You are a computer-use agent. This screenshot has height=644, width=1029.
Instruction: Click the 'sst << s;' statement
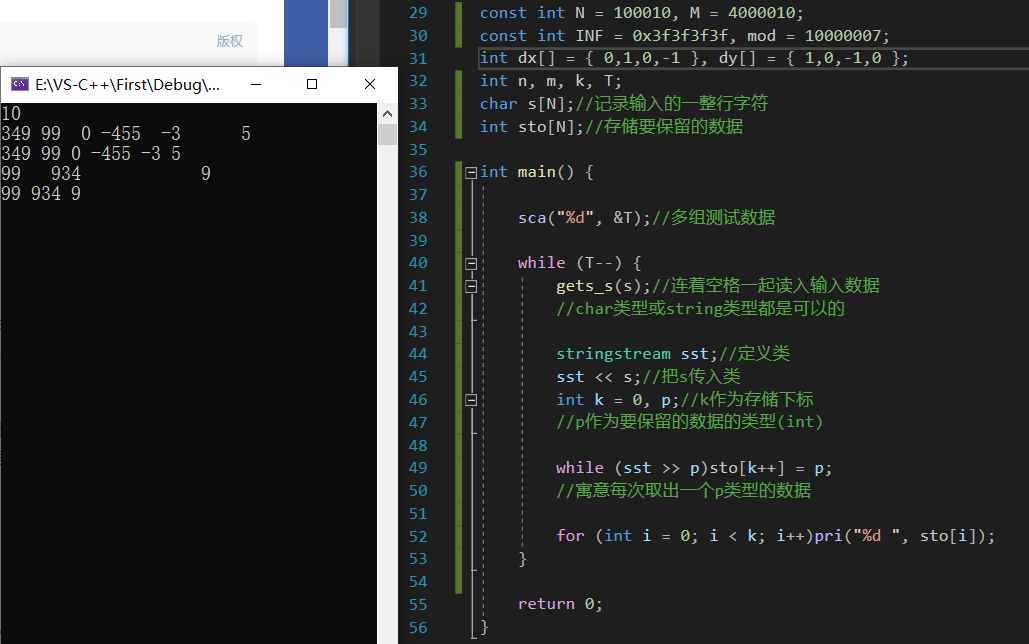pyautogui.click(x=598, y=377)
